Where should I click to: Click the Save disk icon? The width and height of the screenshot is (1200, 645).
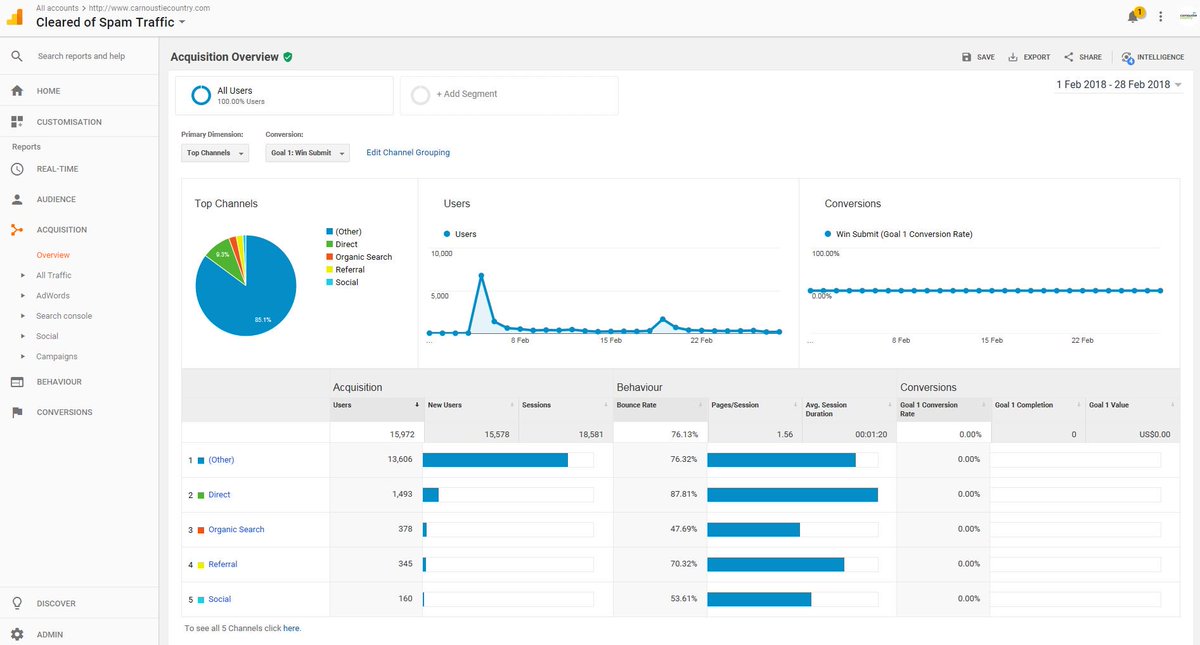[x=967, y=57]
